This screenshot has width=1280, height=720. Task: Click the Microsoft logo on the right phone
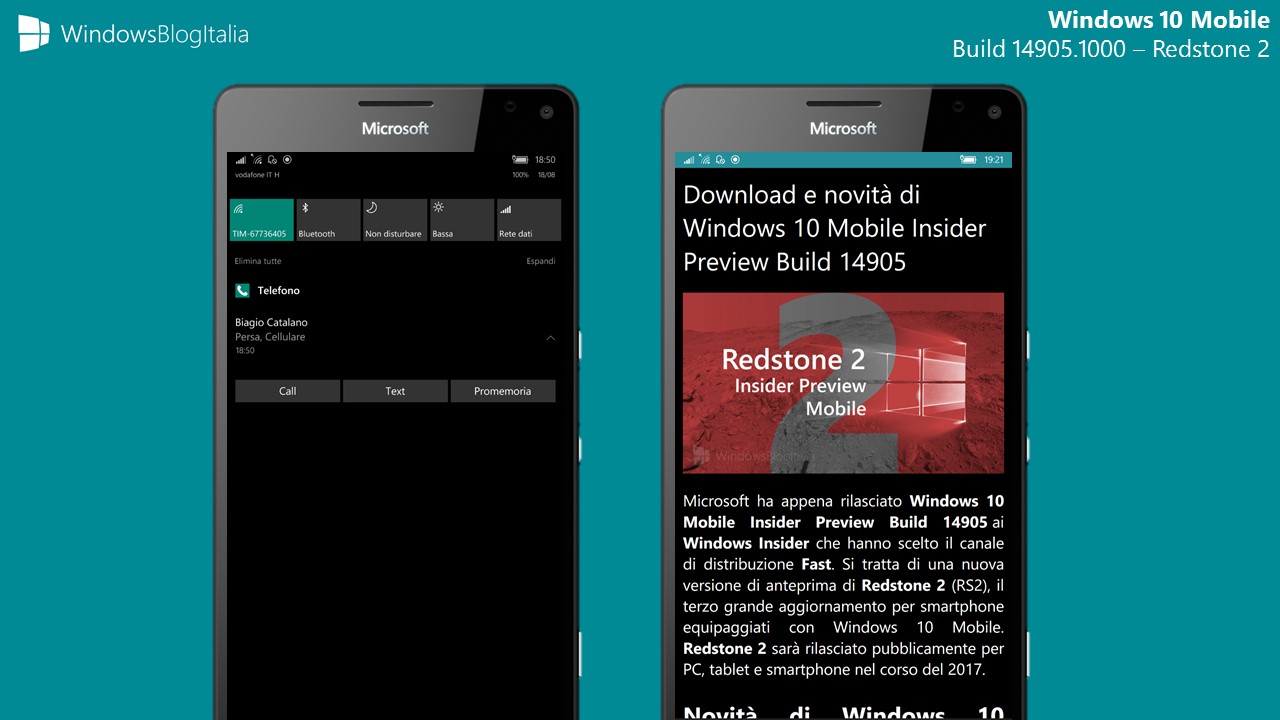[843, 128]
